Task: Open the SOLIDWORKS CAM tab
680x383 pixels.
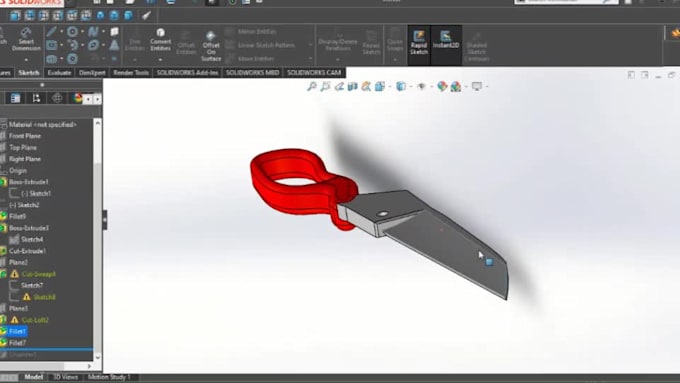Action: (x=314, y=72)
